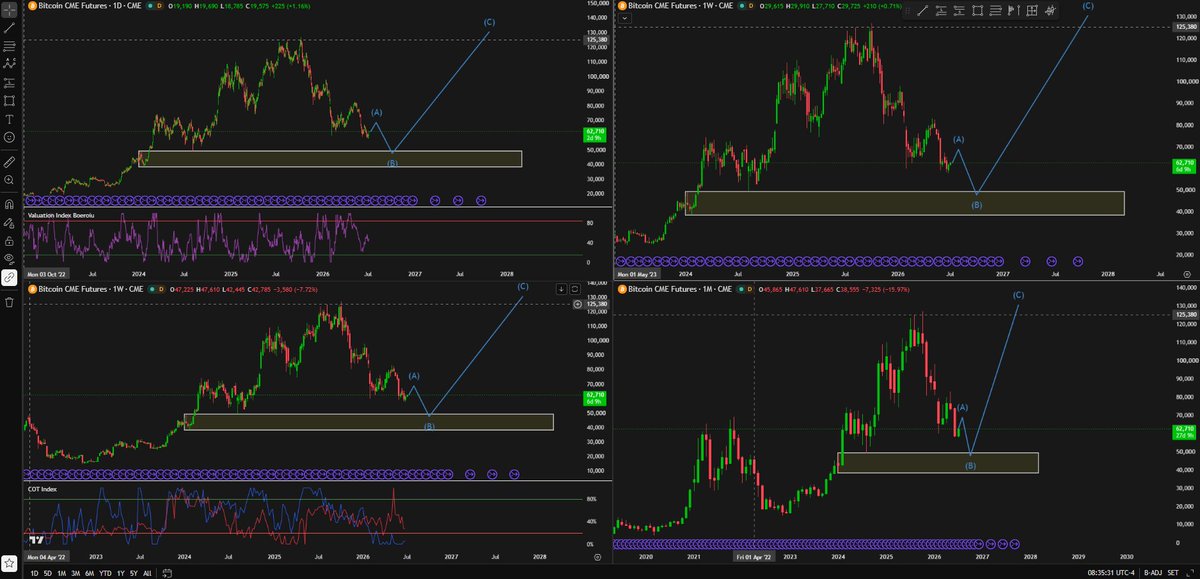1200x579 pixels.
Task: Click the green 62,710 price tag on 1D chart
Action: click(594, 134)
